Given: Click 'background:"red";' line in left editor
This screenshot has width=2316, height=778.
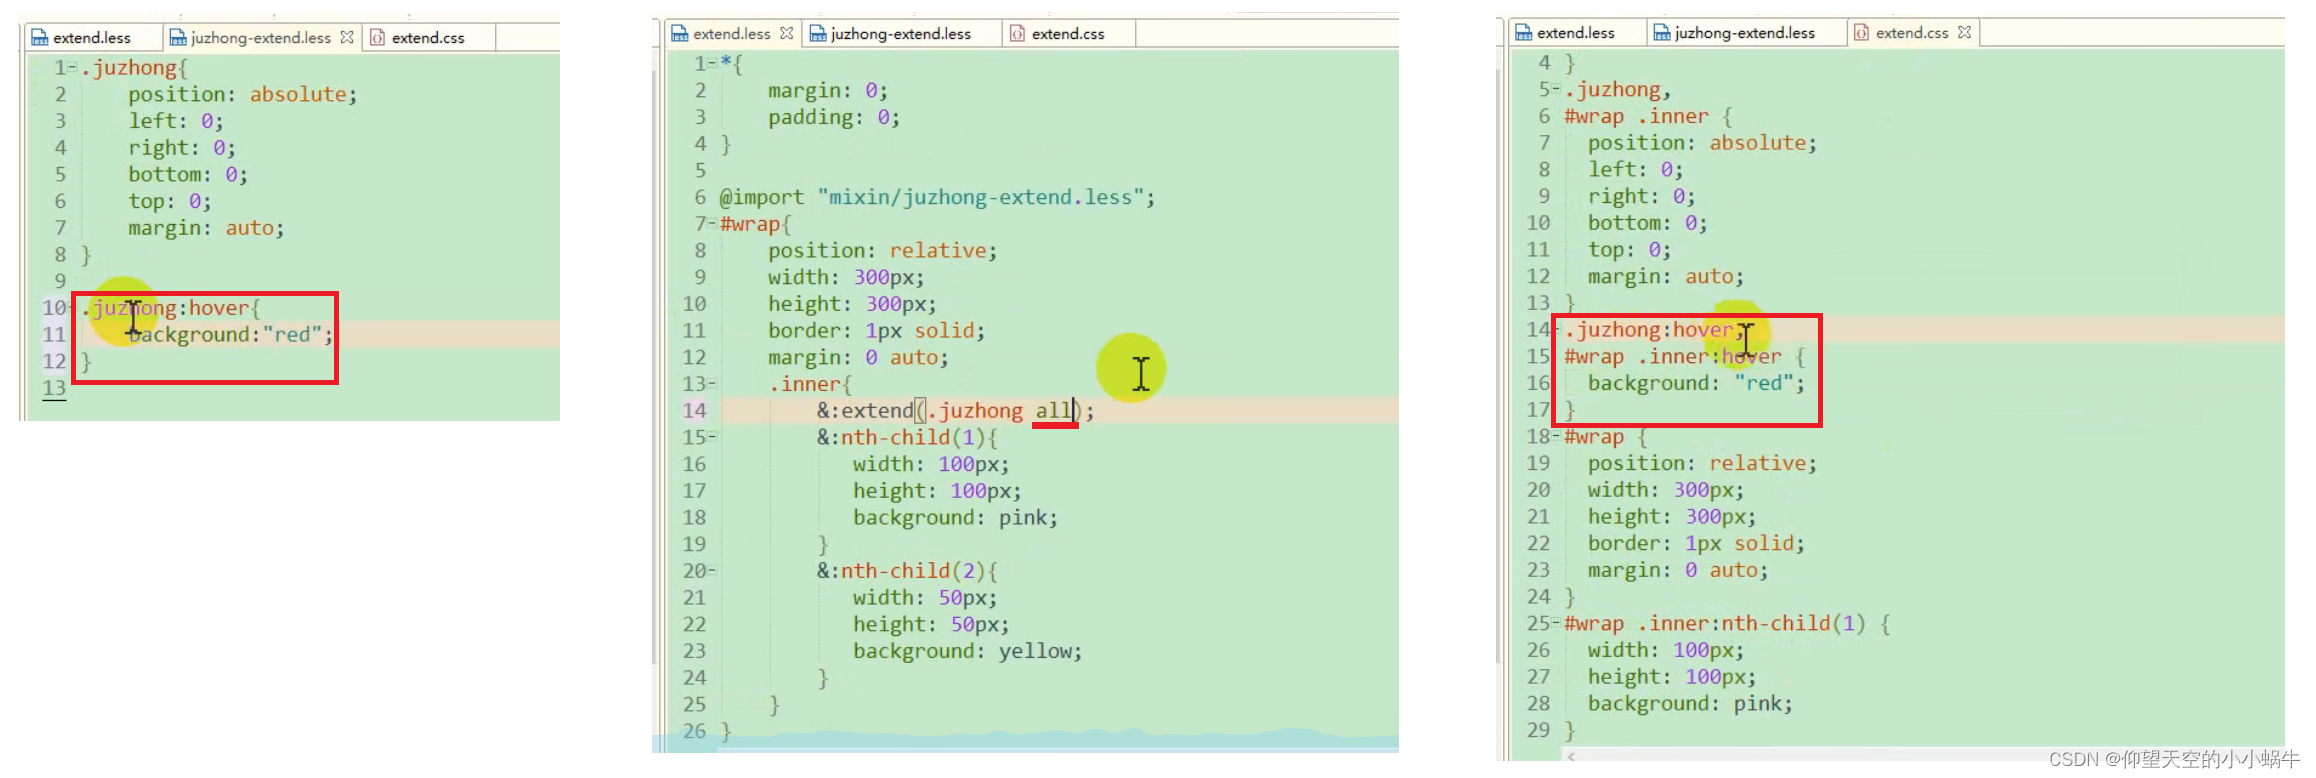Looking at the screenshot, I should [230, 334].
